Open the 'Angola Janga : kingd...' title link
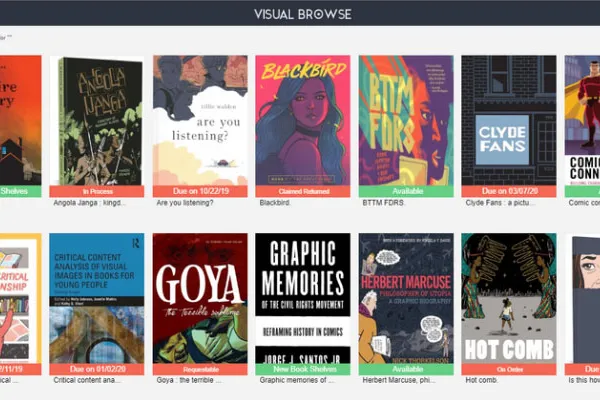 coord(89,203)
